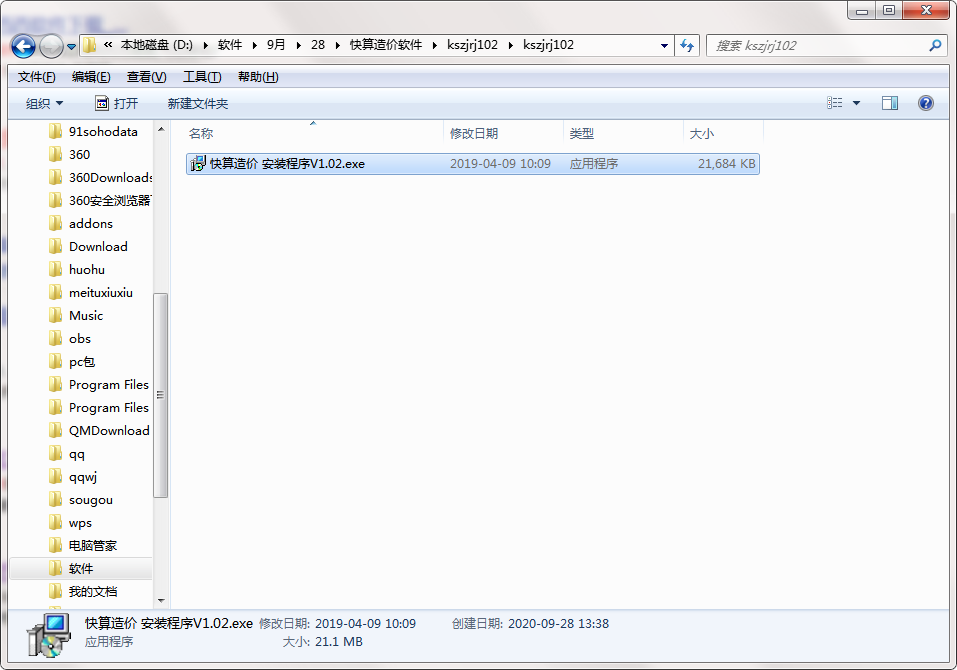
Task: Click the sougou folder icon
Action: (x=56, y=500)
